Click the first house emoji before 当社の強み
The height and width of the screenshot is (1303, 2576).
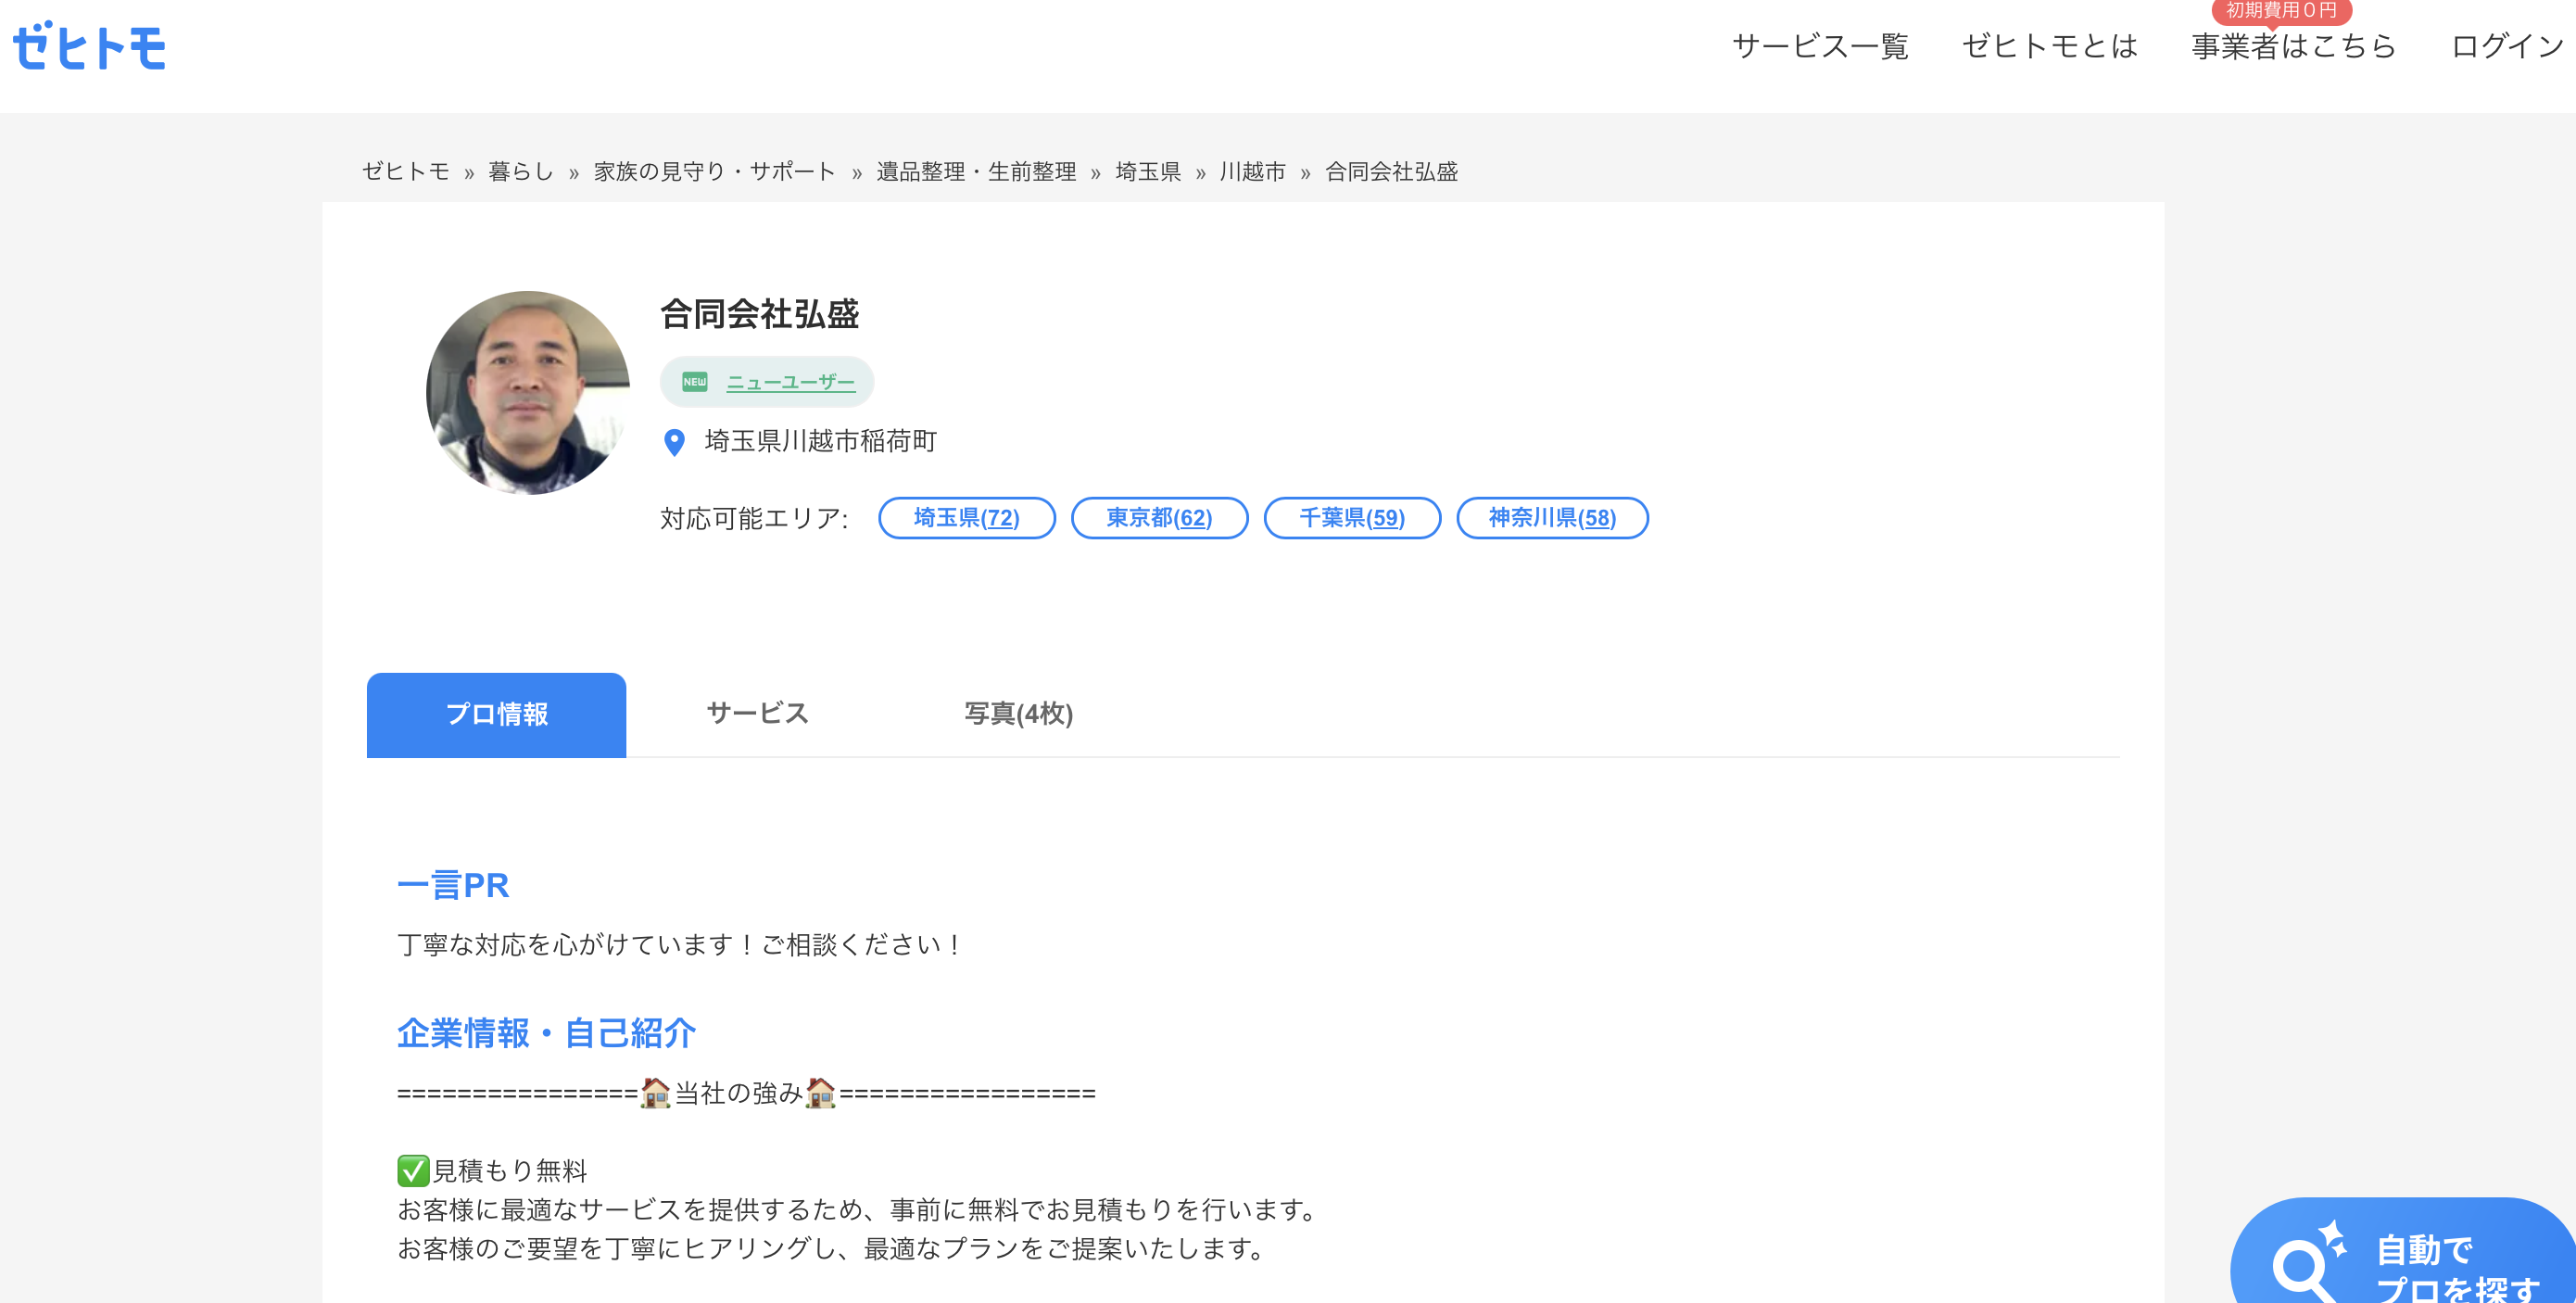(655, 1093)
